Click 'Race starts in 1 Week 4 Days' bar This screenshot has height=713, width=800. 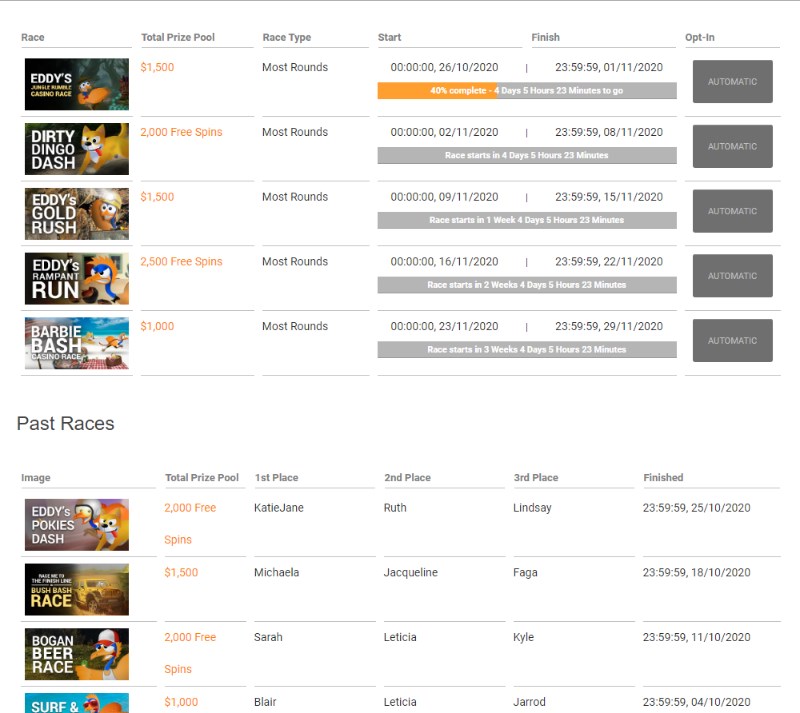point(527,220)
